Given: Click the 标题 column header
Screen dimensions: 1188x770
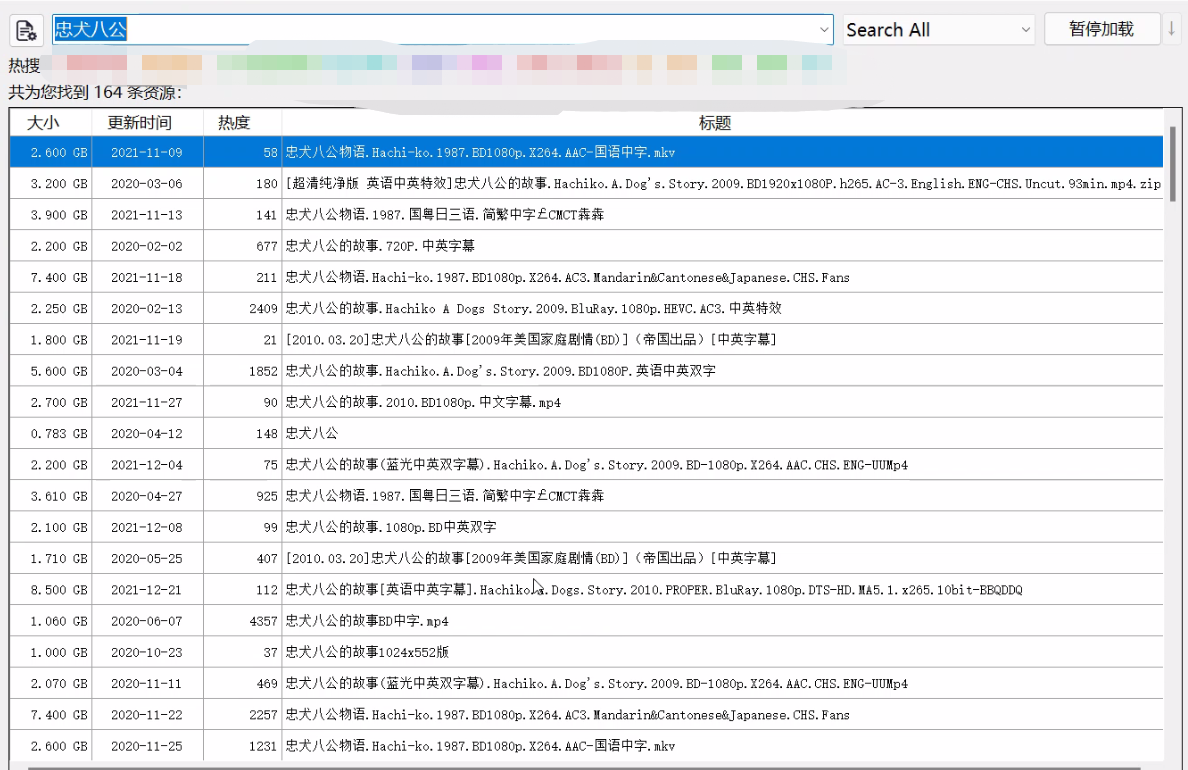Looking at the screenshot, I should coord(715,123).
